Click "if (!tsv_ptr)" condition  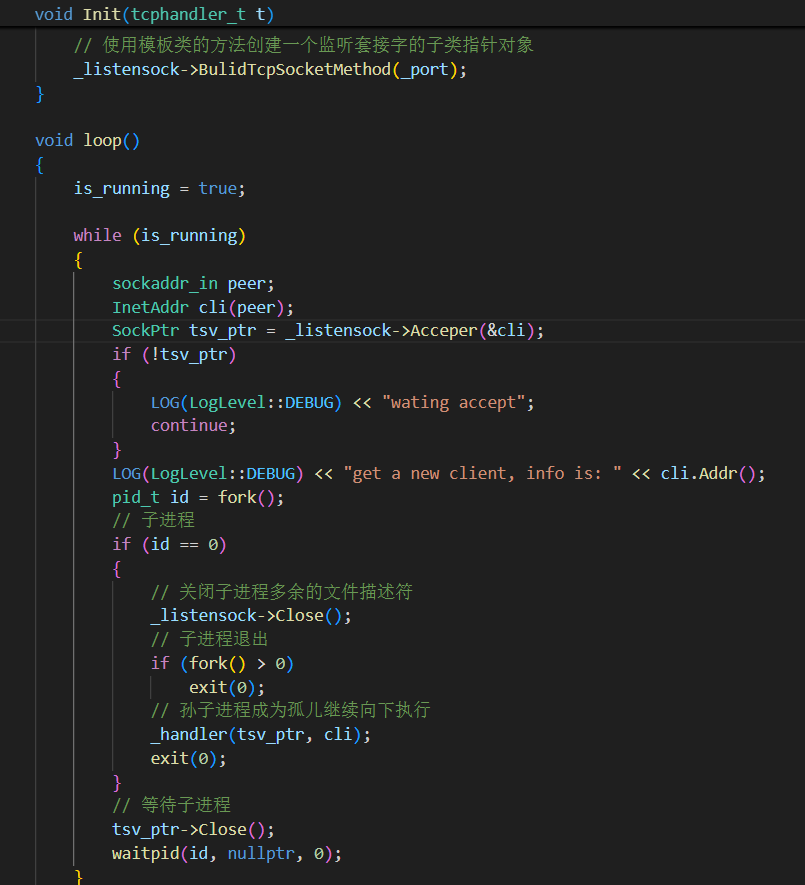pyautogui.click(x=174, y=354)
